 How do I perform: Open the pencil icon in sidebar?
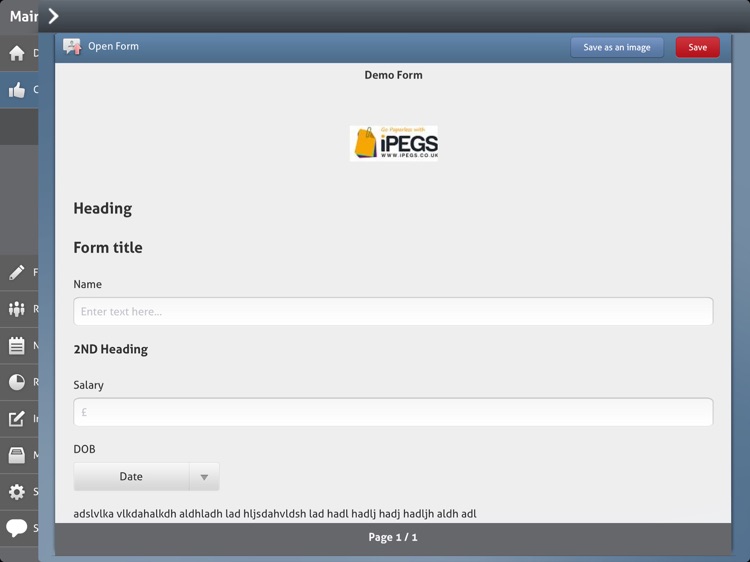17,272
